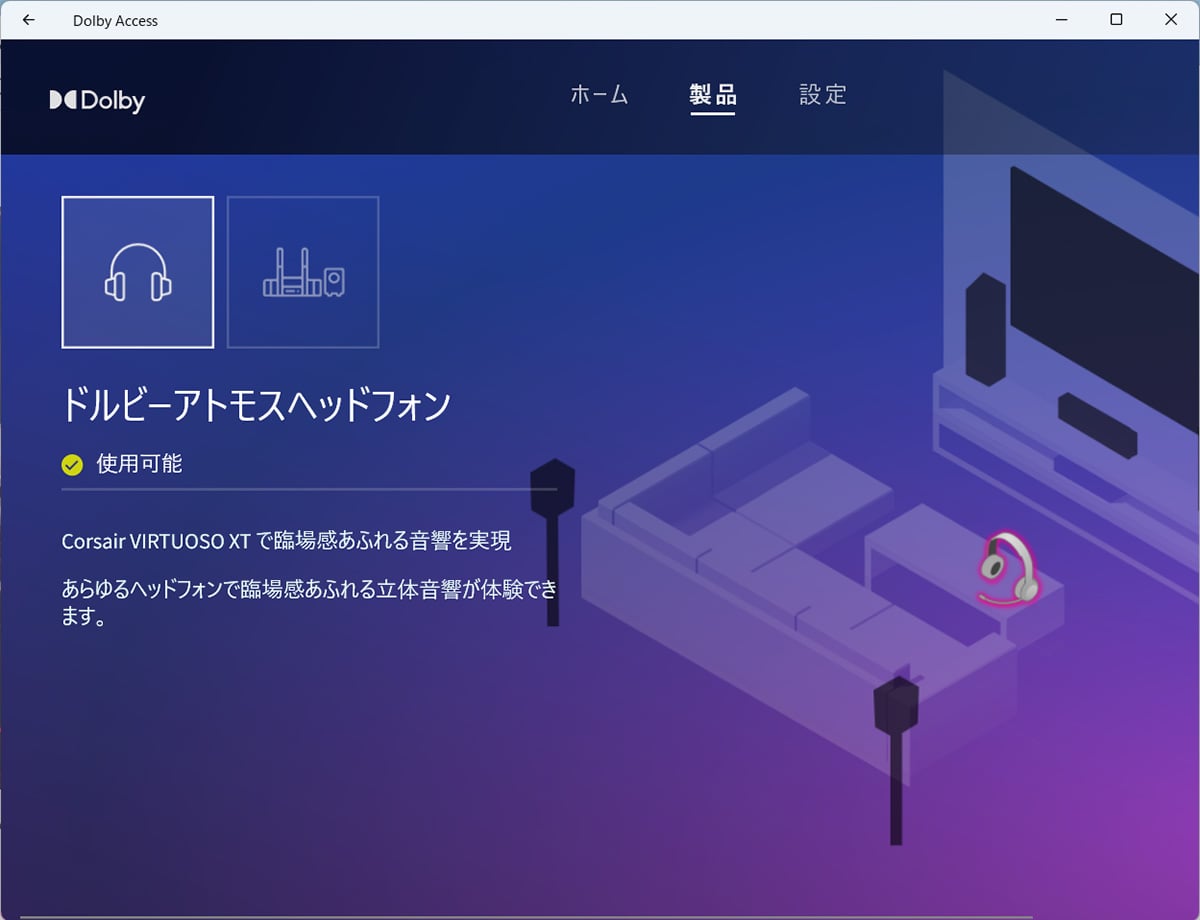
Task: Close the Dolby Access window
Action: coord(1171,20)
